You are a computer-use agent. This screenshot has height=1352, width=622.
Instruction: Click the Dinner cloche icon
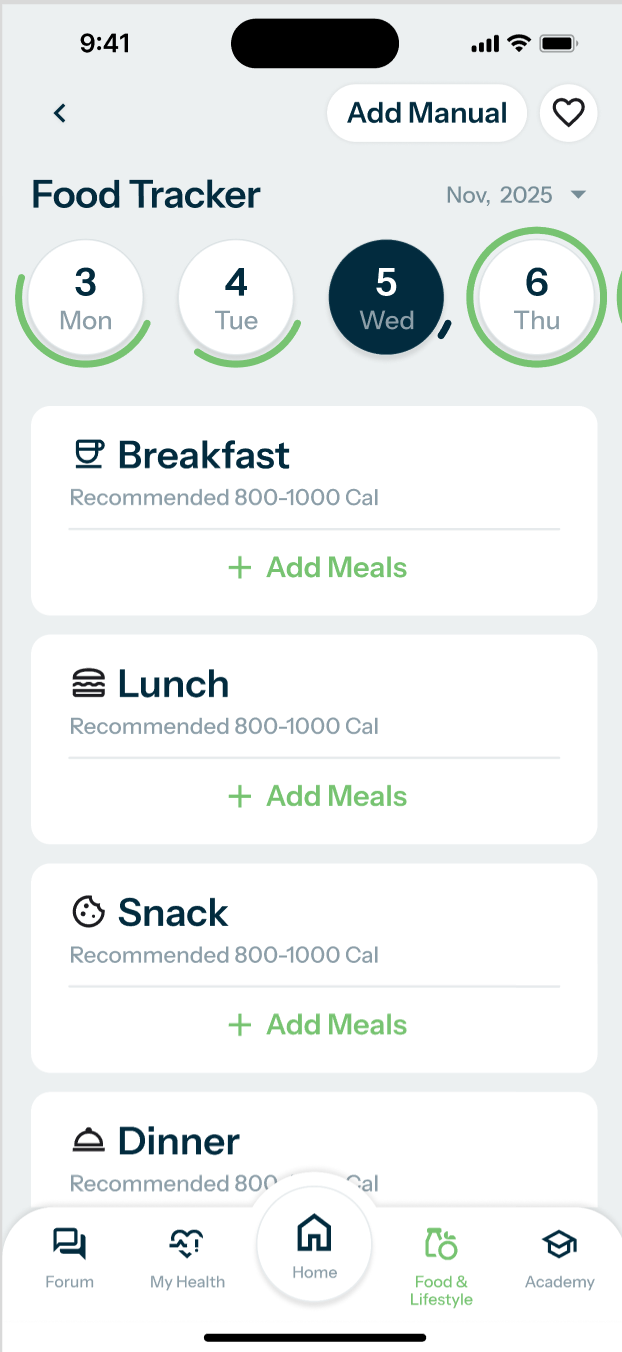(x=89, y=1141)
